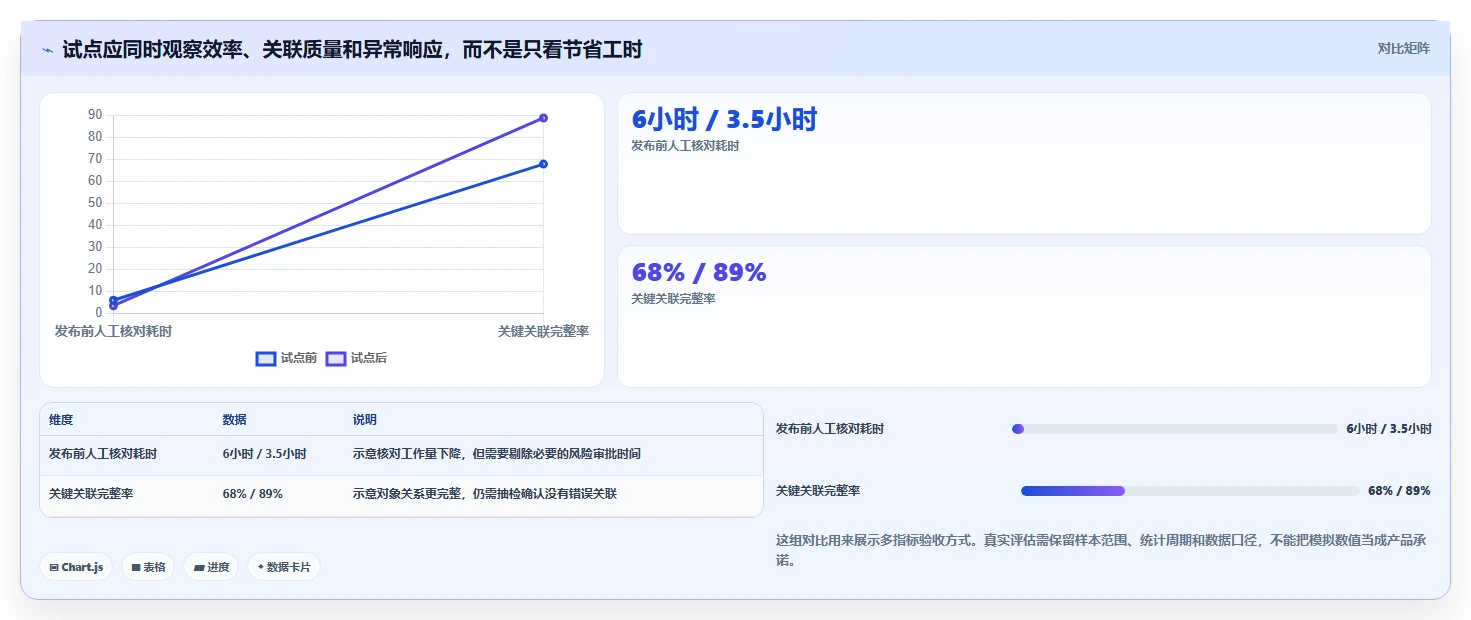Click the 关键关联完整率 x-axis label
1471x620 pixels.
tap(543, 331)
